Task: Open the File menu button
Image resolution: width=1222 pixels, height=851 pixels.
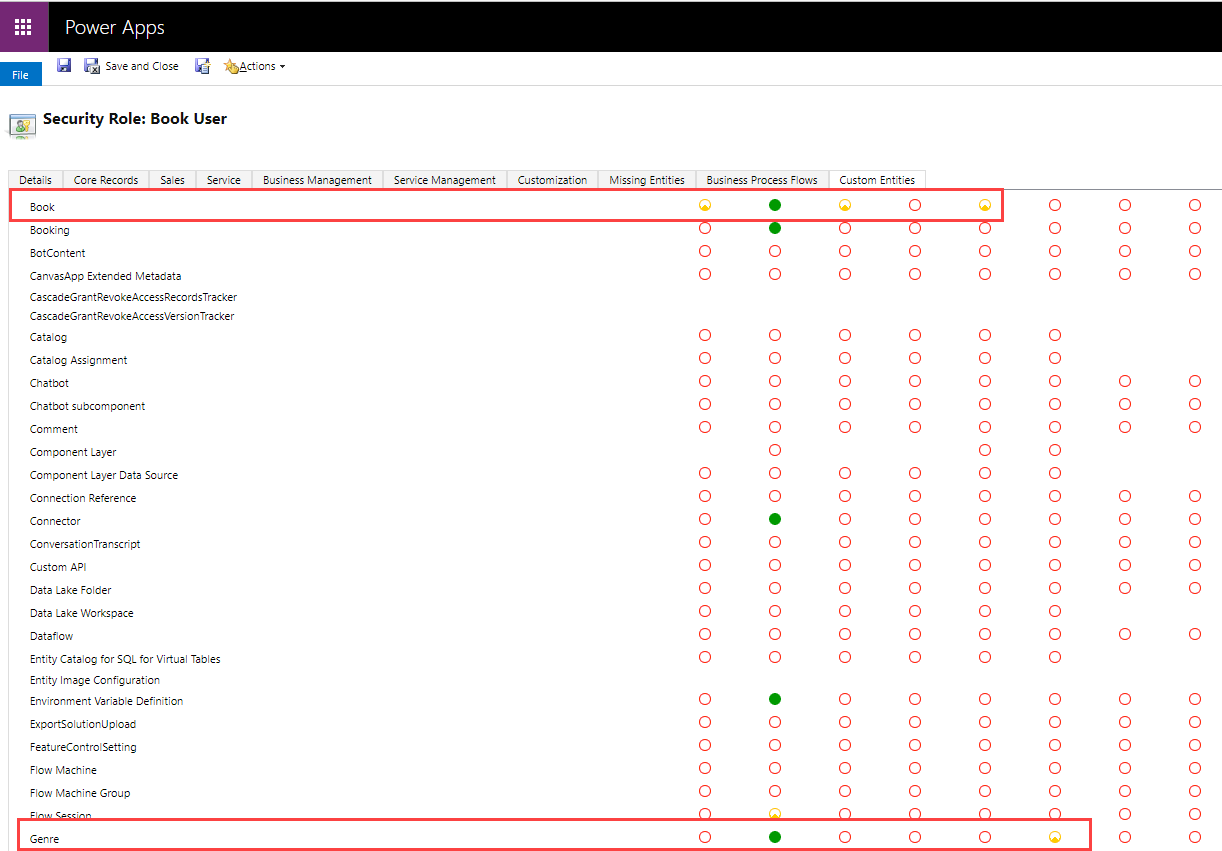Action: pyautogui.click(x=20, y=75)
